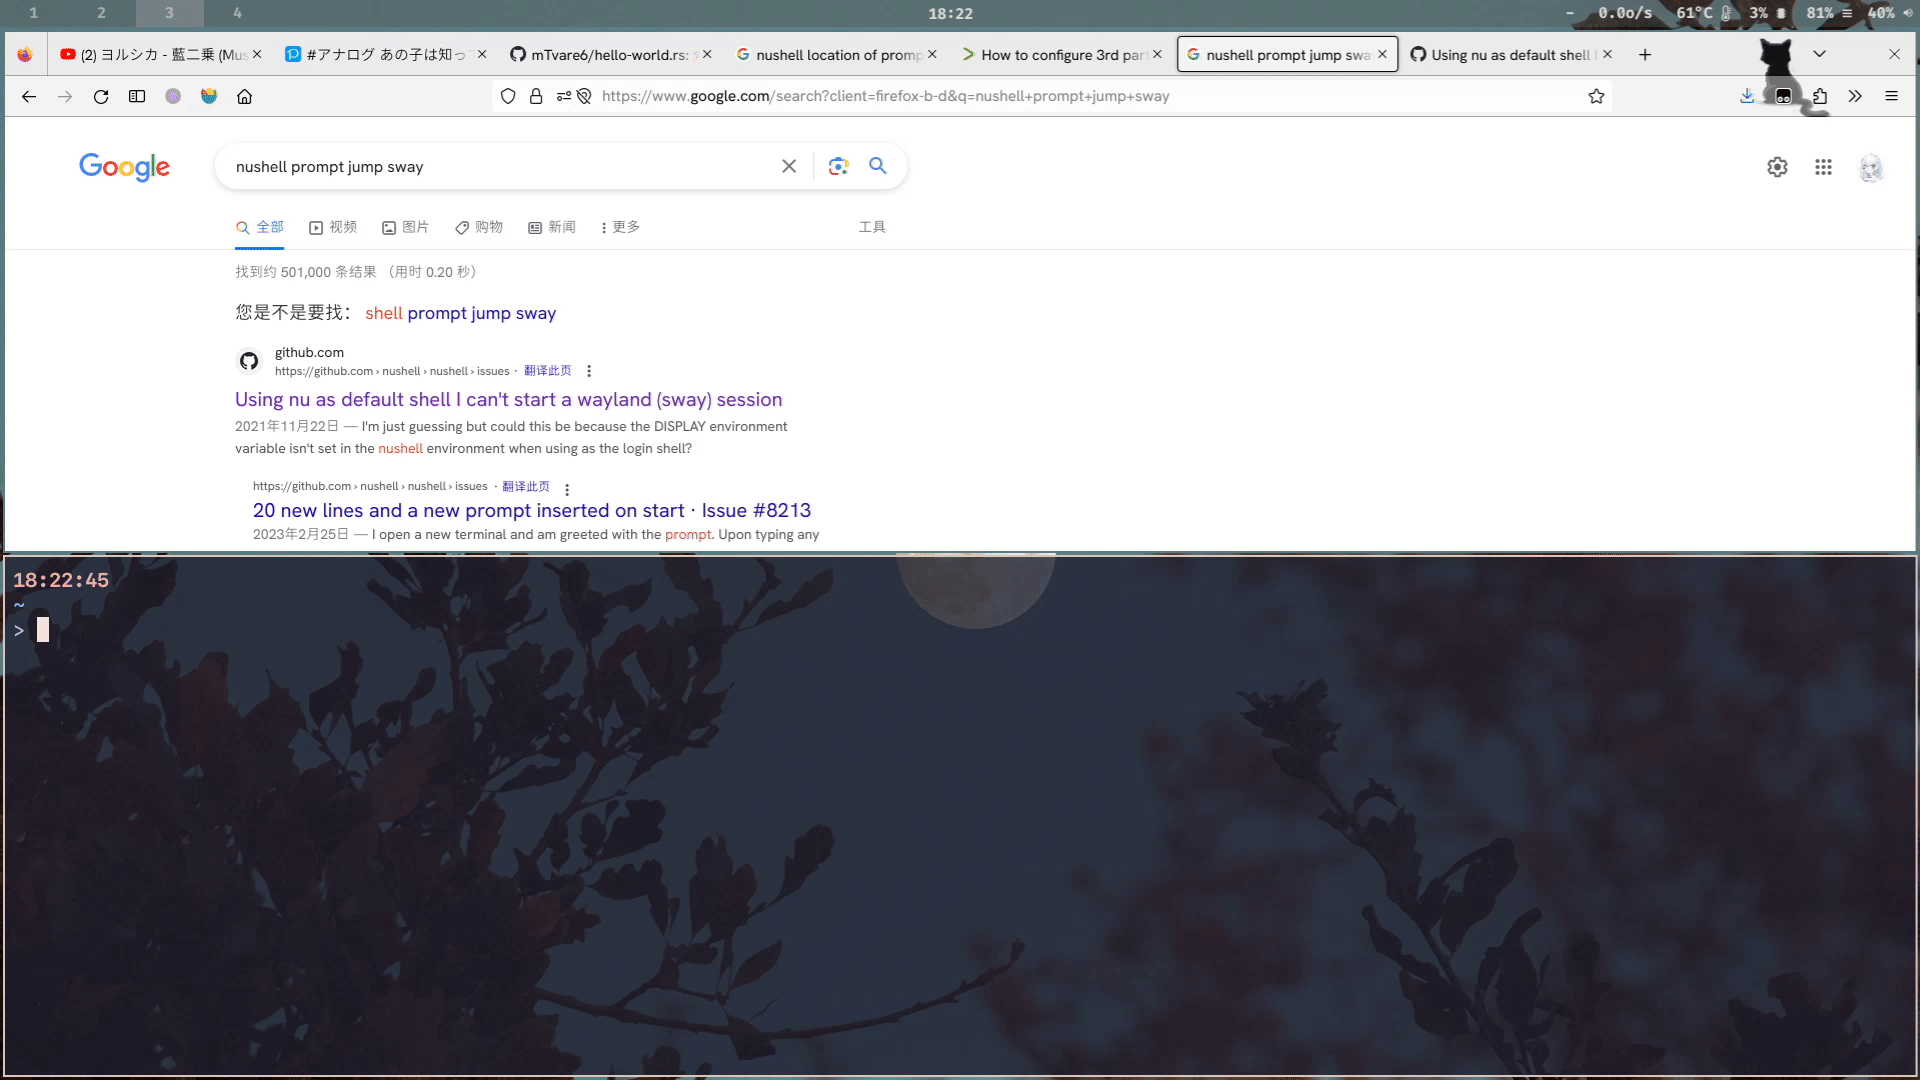Toggle sidebar view in Firefox toolbar
The width and height of the screenshot is (1920, 1080).
click(137, 96)
